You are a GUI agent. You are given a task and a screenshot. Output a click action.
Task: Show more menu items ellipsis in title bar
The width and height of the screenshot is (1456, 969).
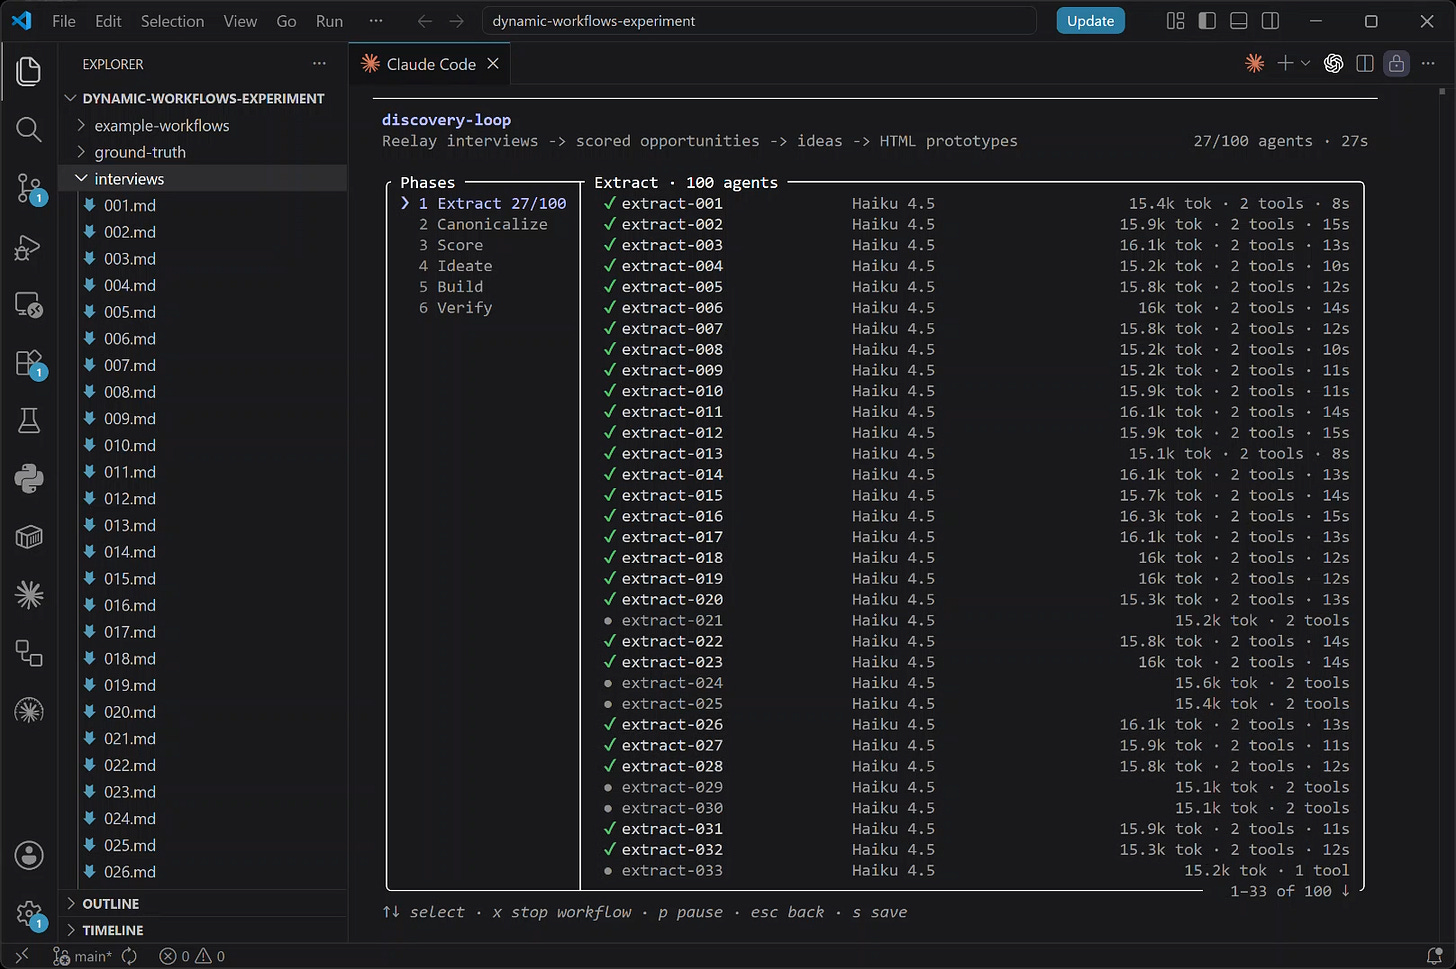pos(376,21)
